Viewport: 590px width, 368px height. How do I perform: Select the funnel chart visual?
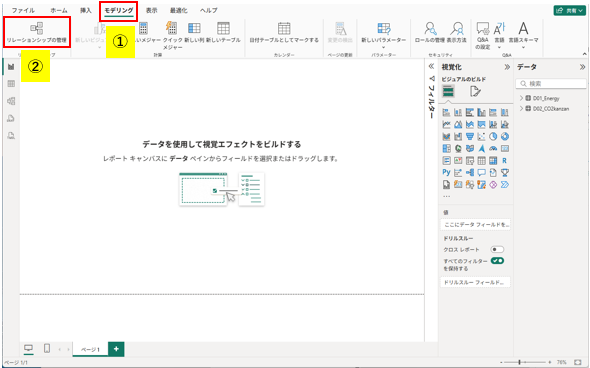click(470, 136)
